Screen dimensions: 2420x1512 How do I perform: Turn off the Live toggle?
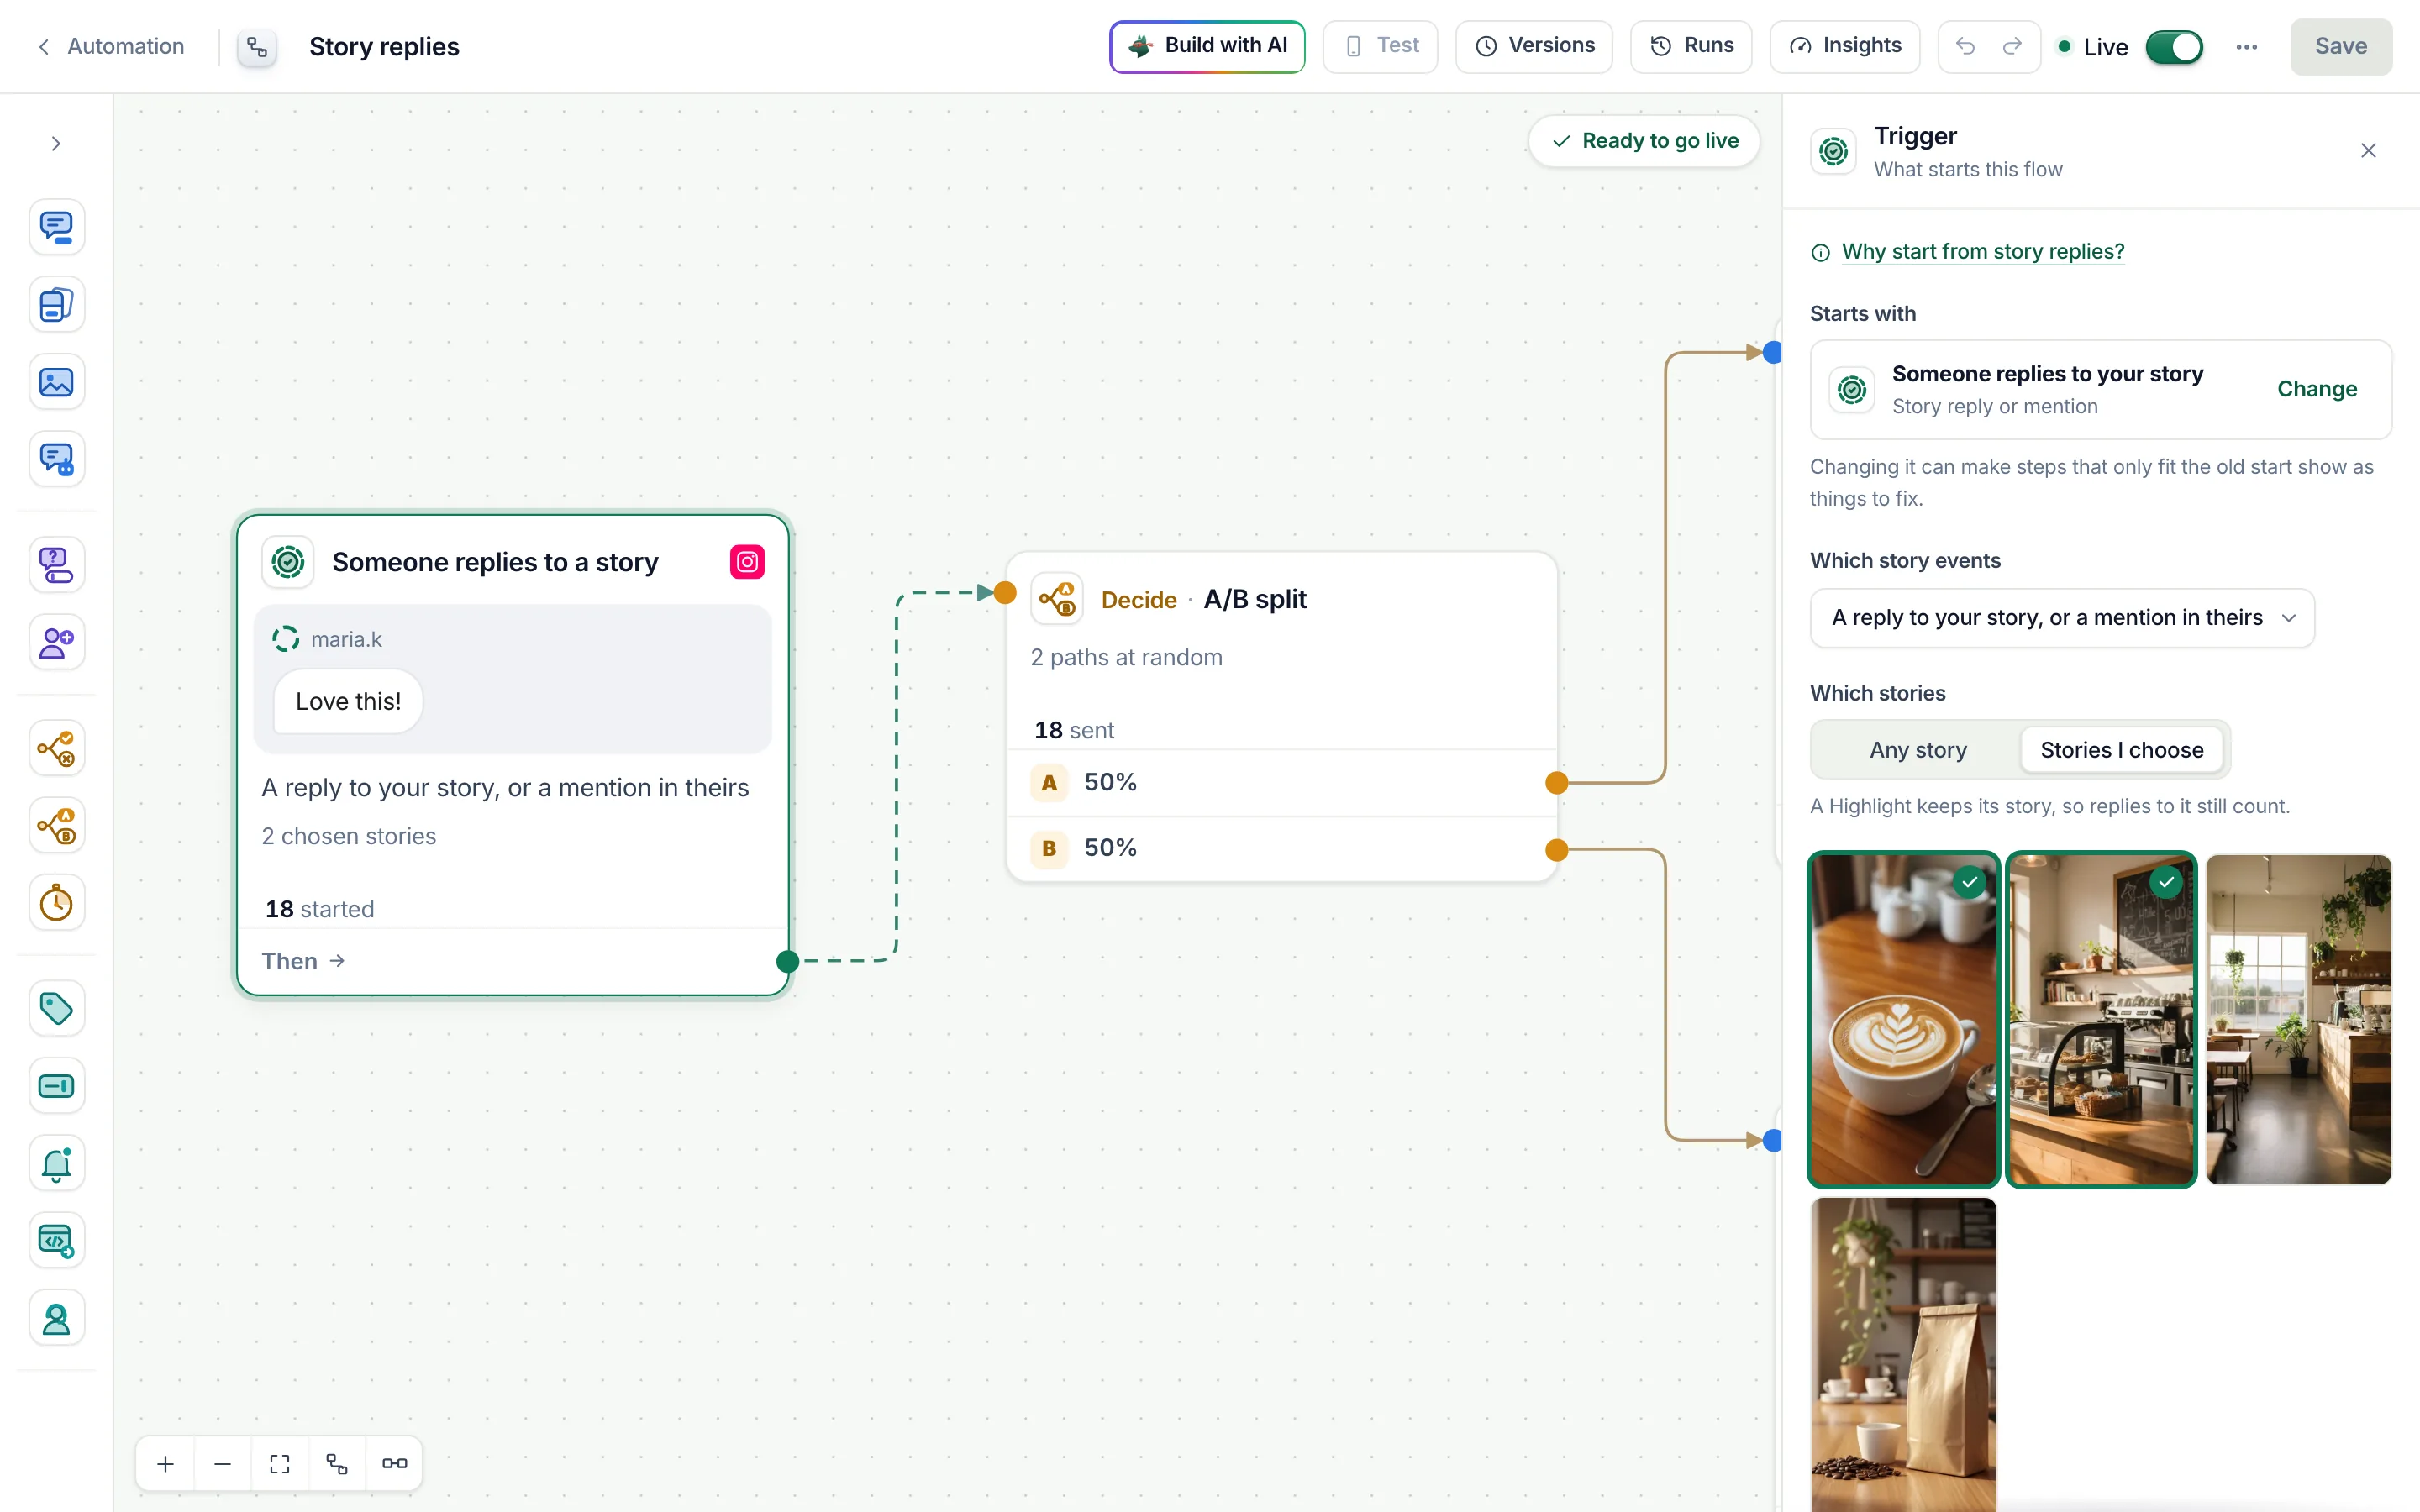point(2174,47)
